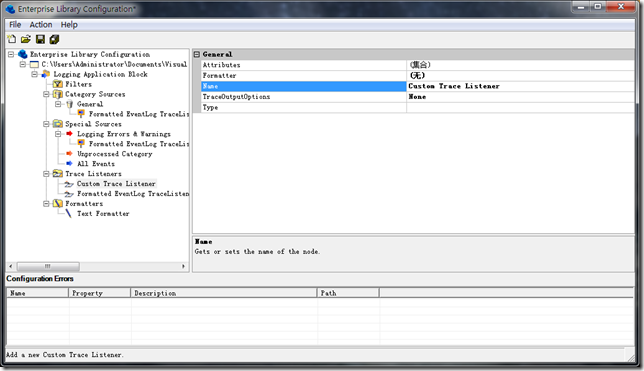
Task: Click the Enterprise Library Configuration root node icon
Action: (23, 54)
